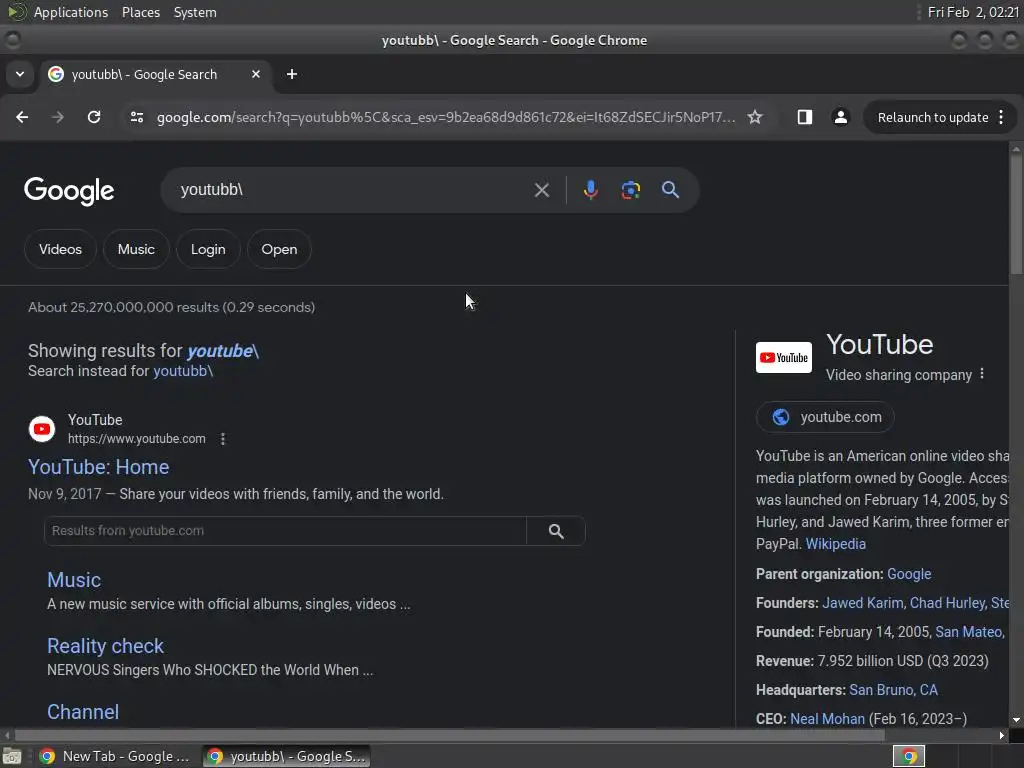Viewport: 1024px width, 768px height.
Task: Click San Bruno, CA headquarters link
Action: pos(893,690)
